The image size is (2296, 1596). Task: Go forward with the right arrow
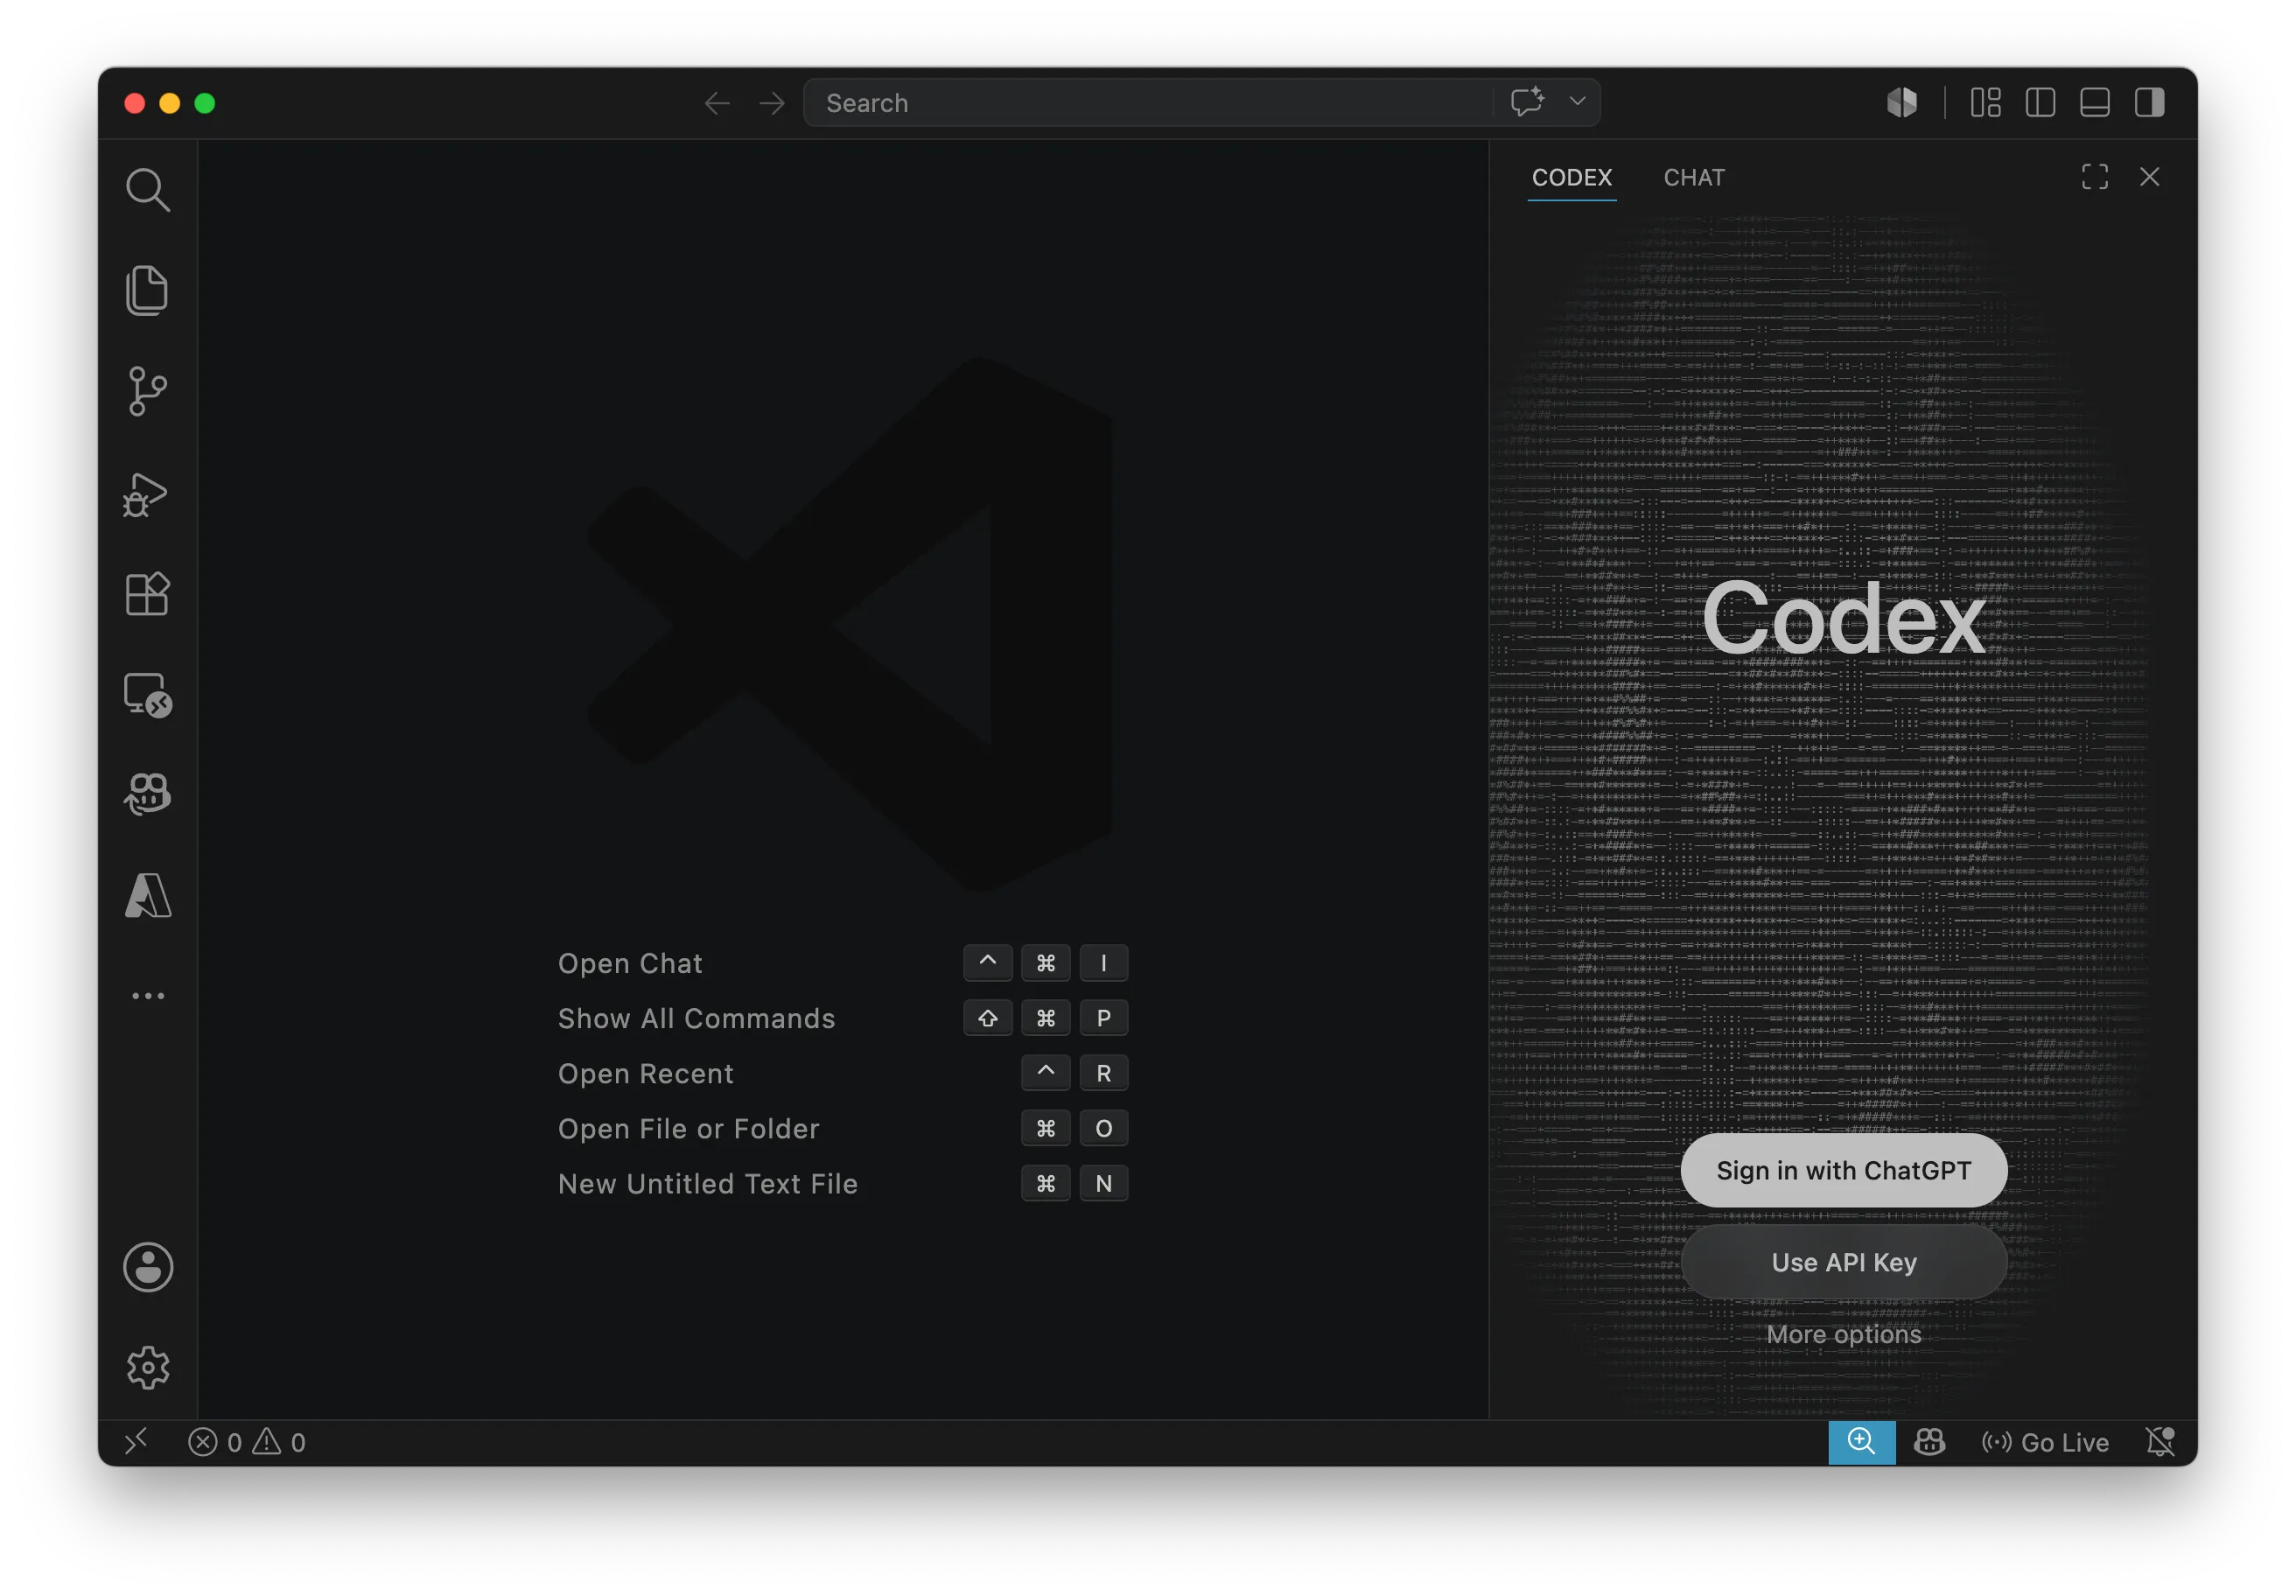click(x=772, y=103)
